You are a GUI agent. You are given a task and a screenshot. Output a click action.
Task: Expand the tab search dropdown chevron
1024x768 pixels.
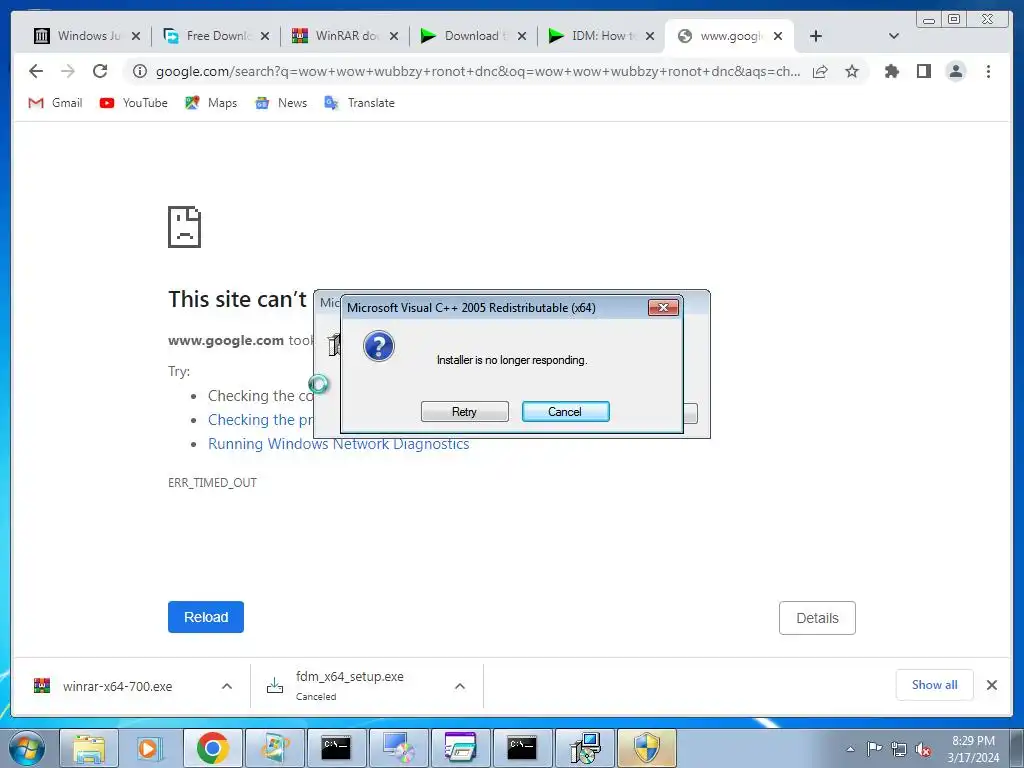[894, 36]
